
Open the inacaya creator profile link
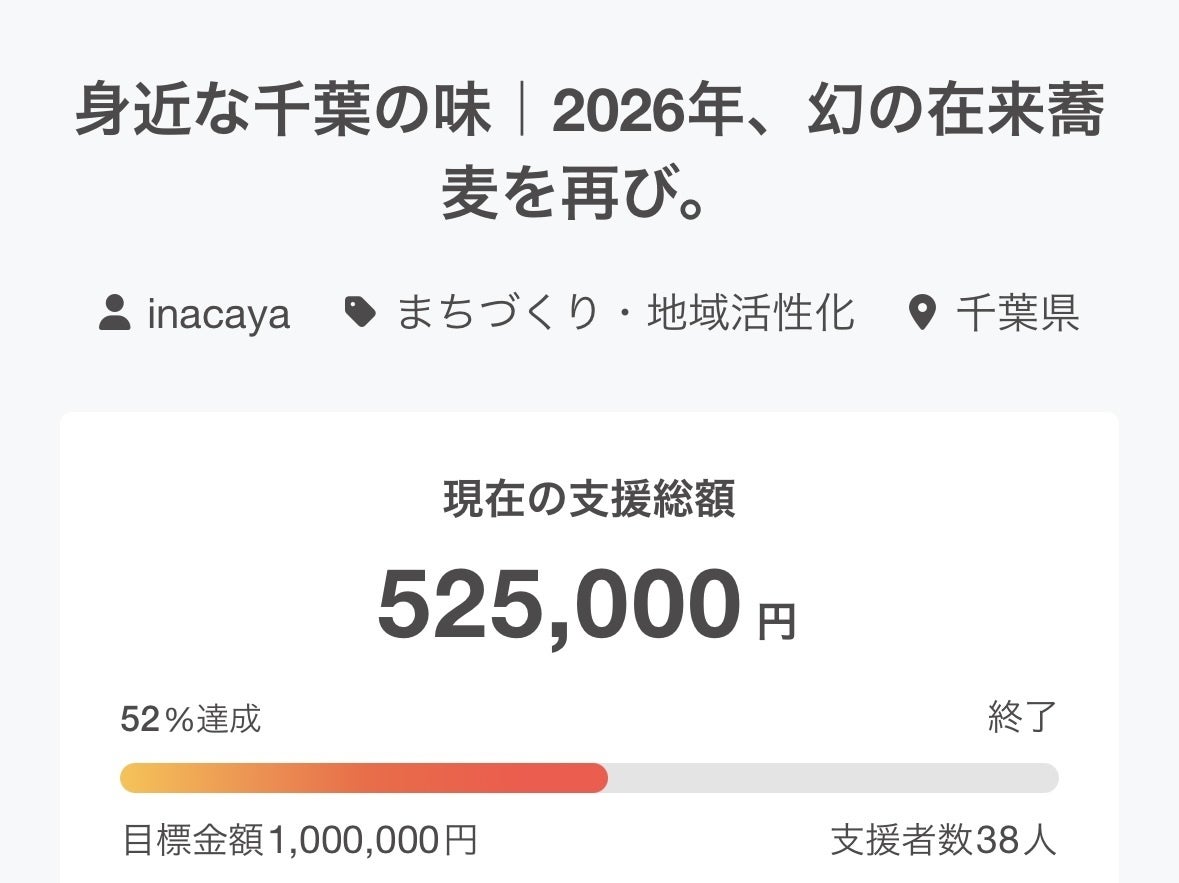pos(218,314)
